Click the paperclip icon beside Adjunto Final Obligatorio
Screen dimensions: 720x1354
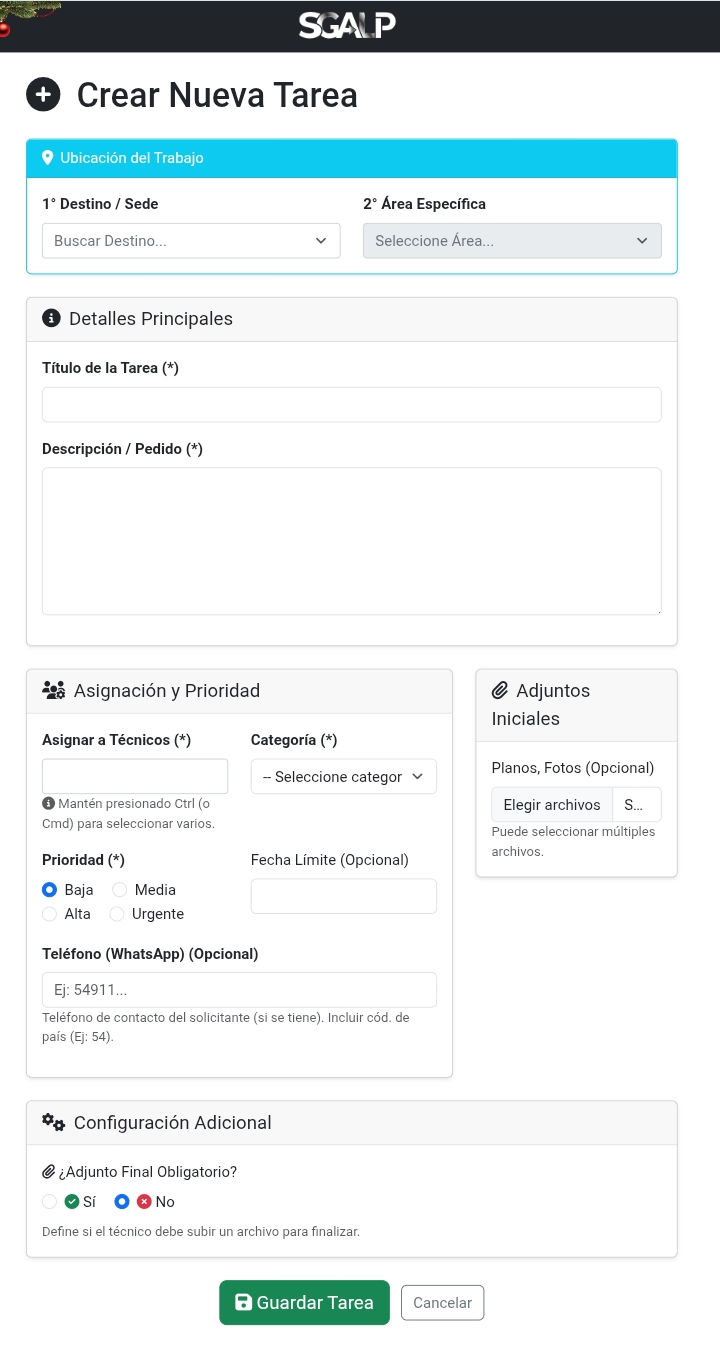point(49,1171)
